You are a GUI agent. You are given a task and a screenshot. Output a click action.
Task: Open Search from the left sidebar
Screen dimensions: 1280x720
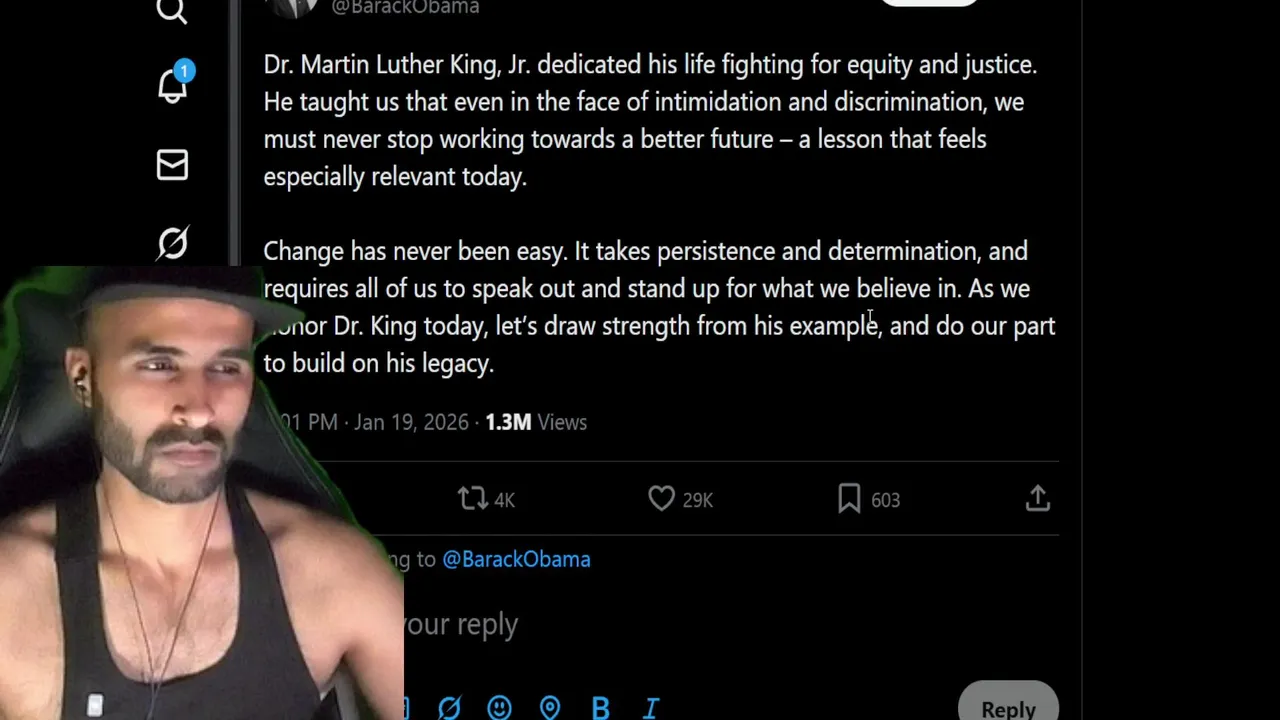172,11
